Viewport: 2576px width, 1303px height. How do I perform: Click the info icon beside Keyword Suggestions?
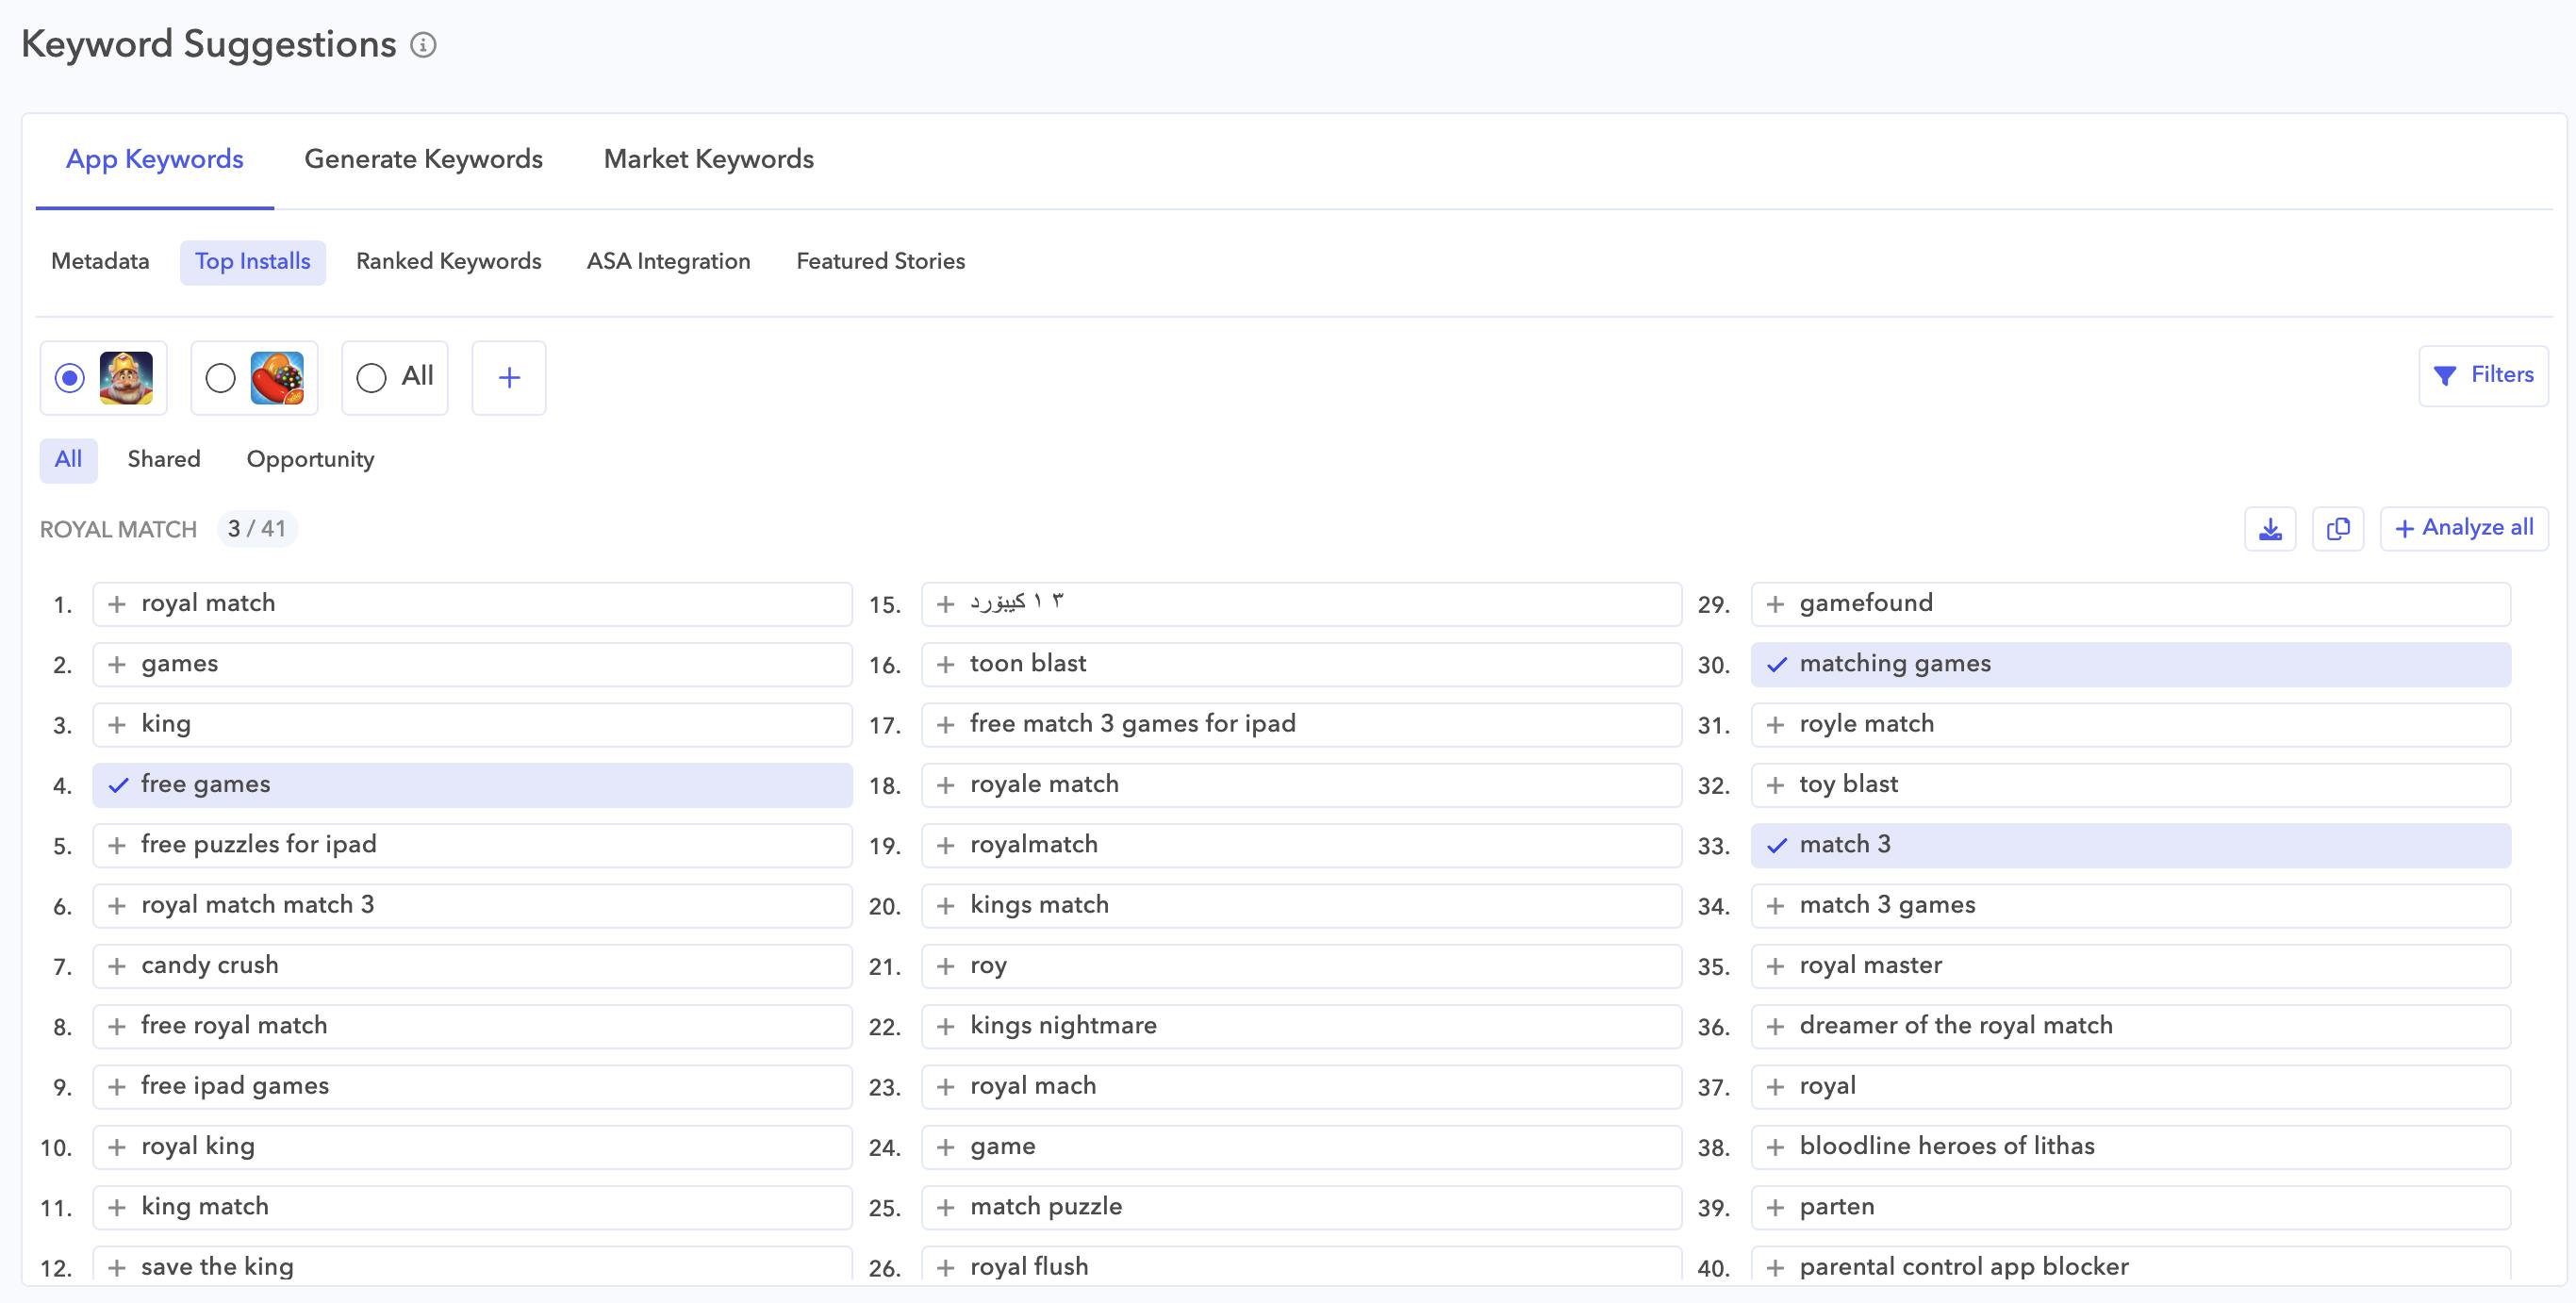pos(423,45)
